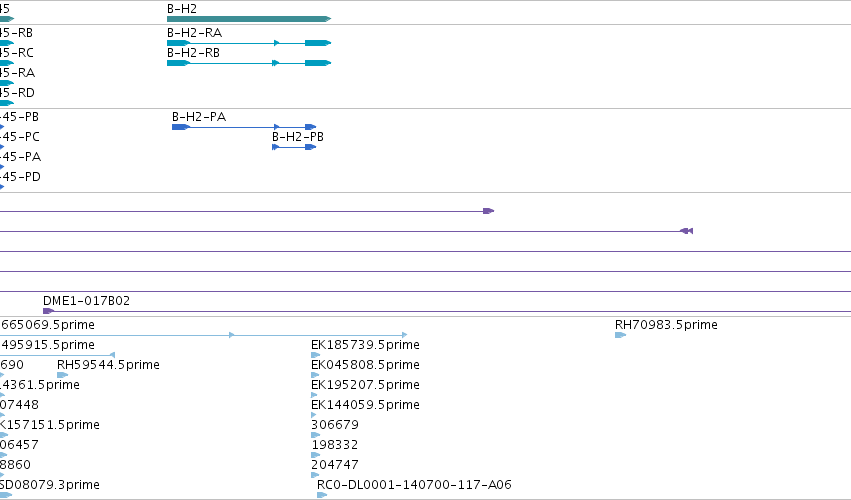The image size is (851, 500).
Task: Select the B-H2-RA transcript glyph
Action: coord(249,43)
